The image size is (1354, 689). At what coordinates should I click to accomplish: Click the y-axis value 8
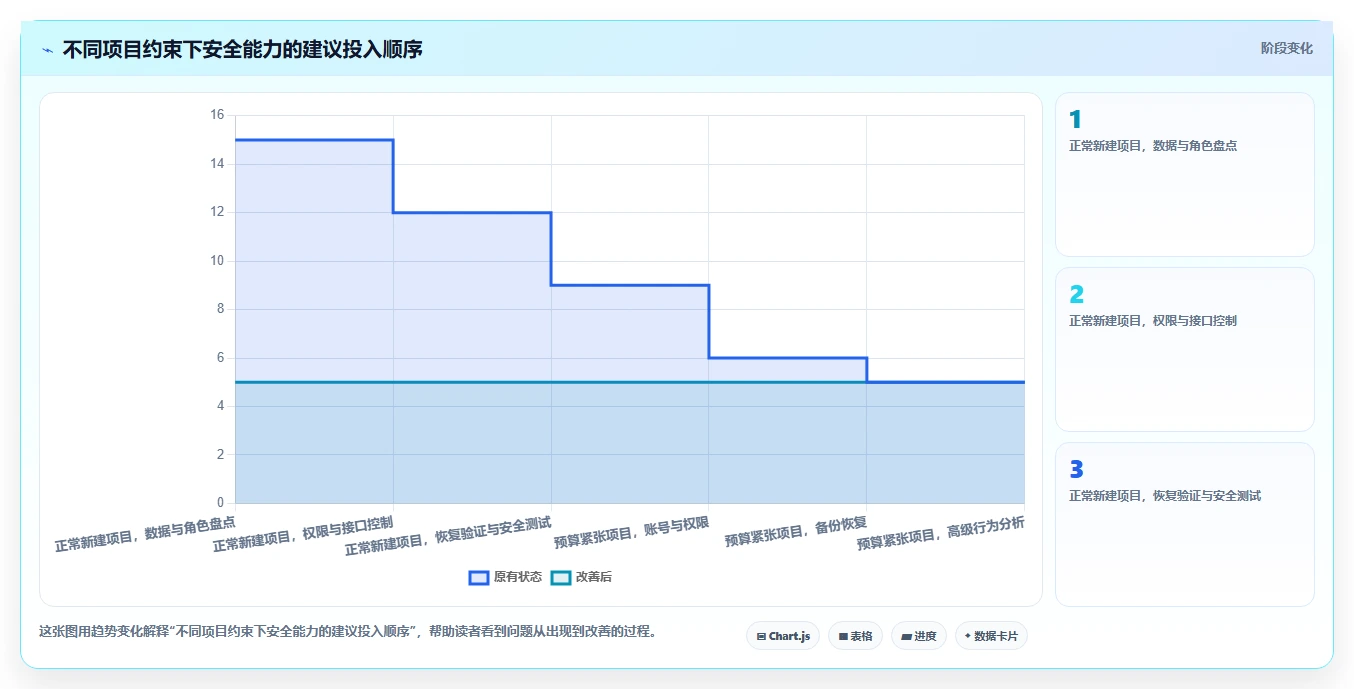(221, 309)
